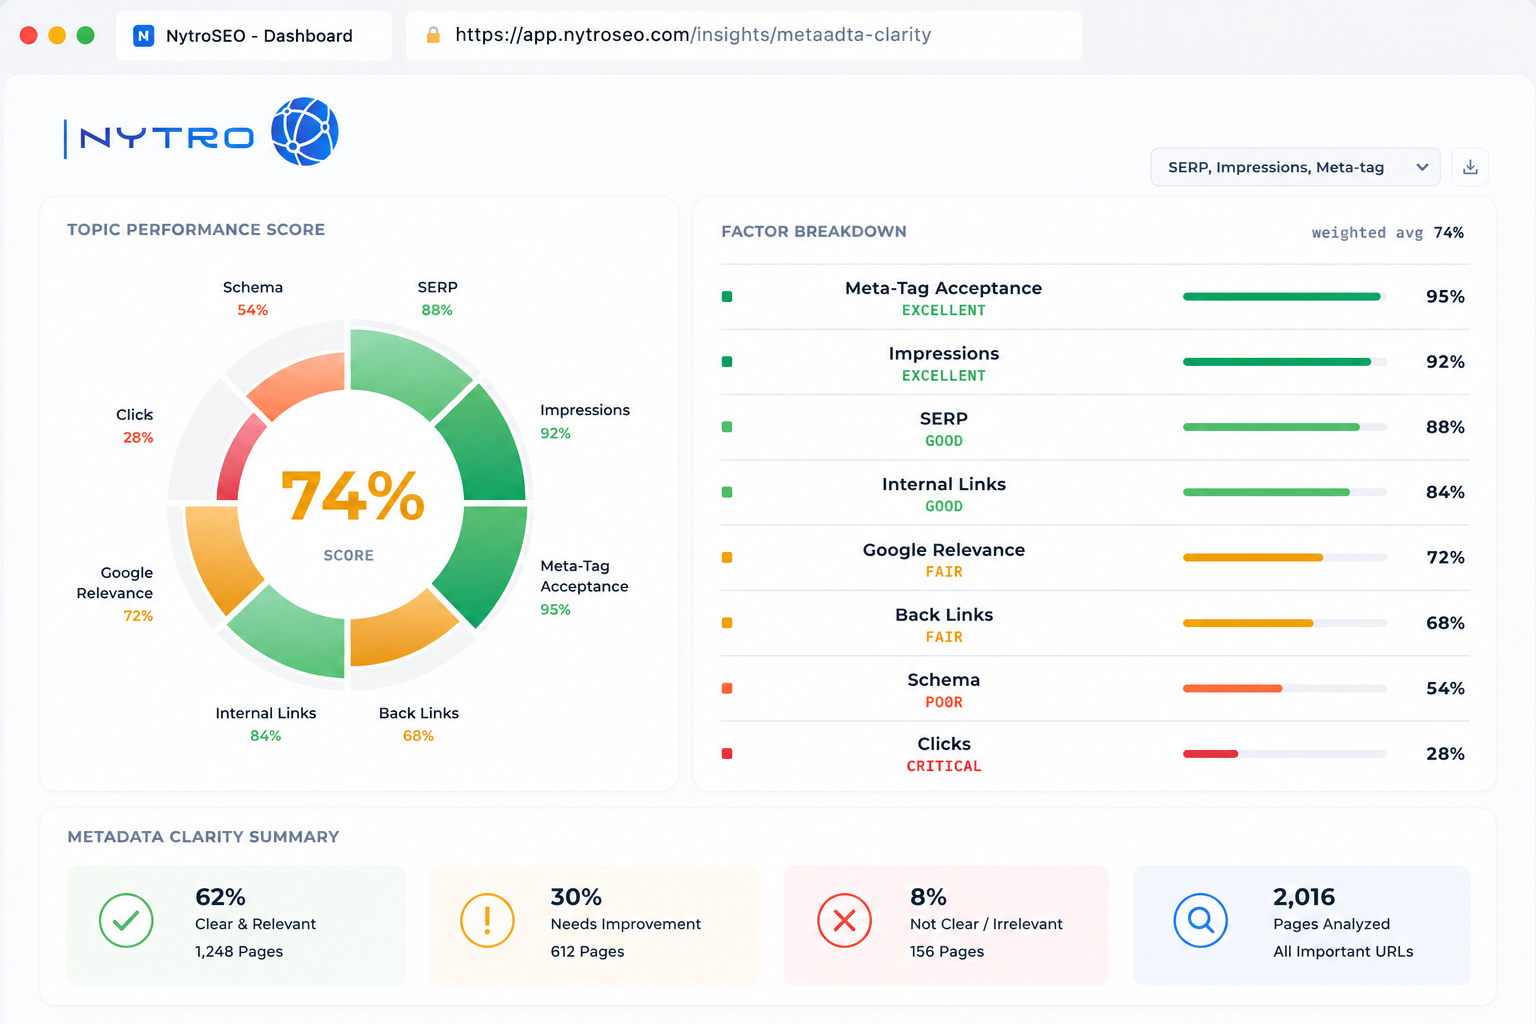
Task: Click the download icon button
Action: tap(1470, 167)
